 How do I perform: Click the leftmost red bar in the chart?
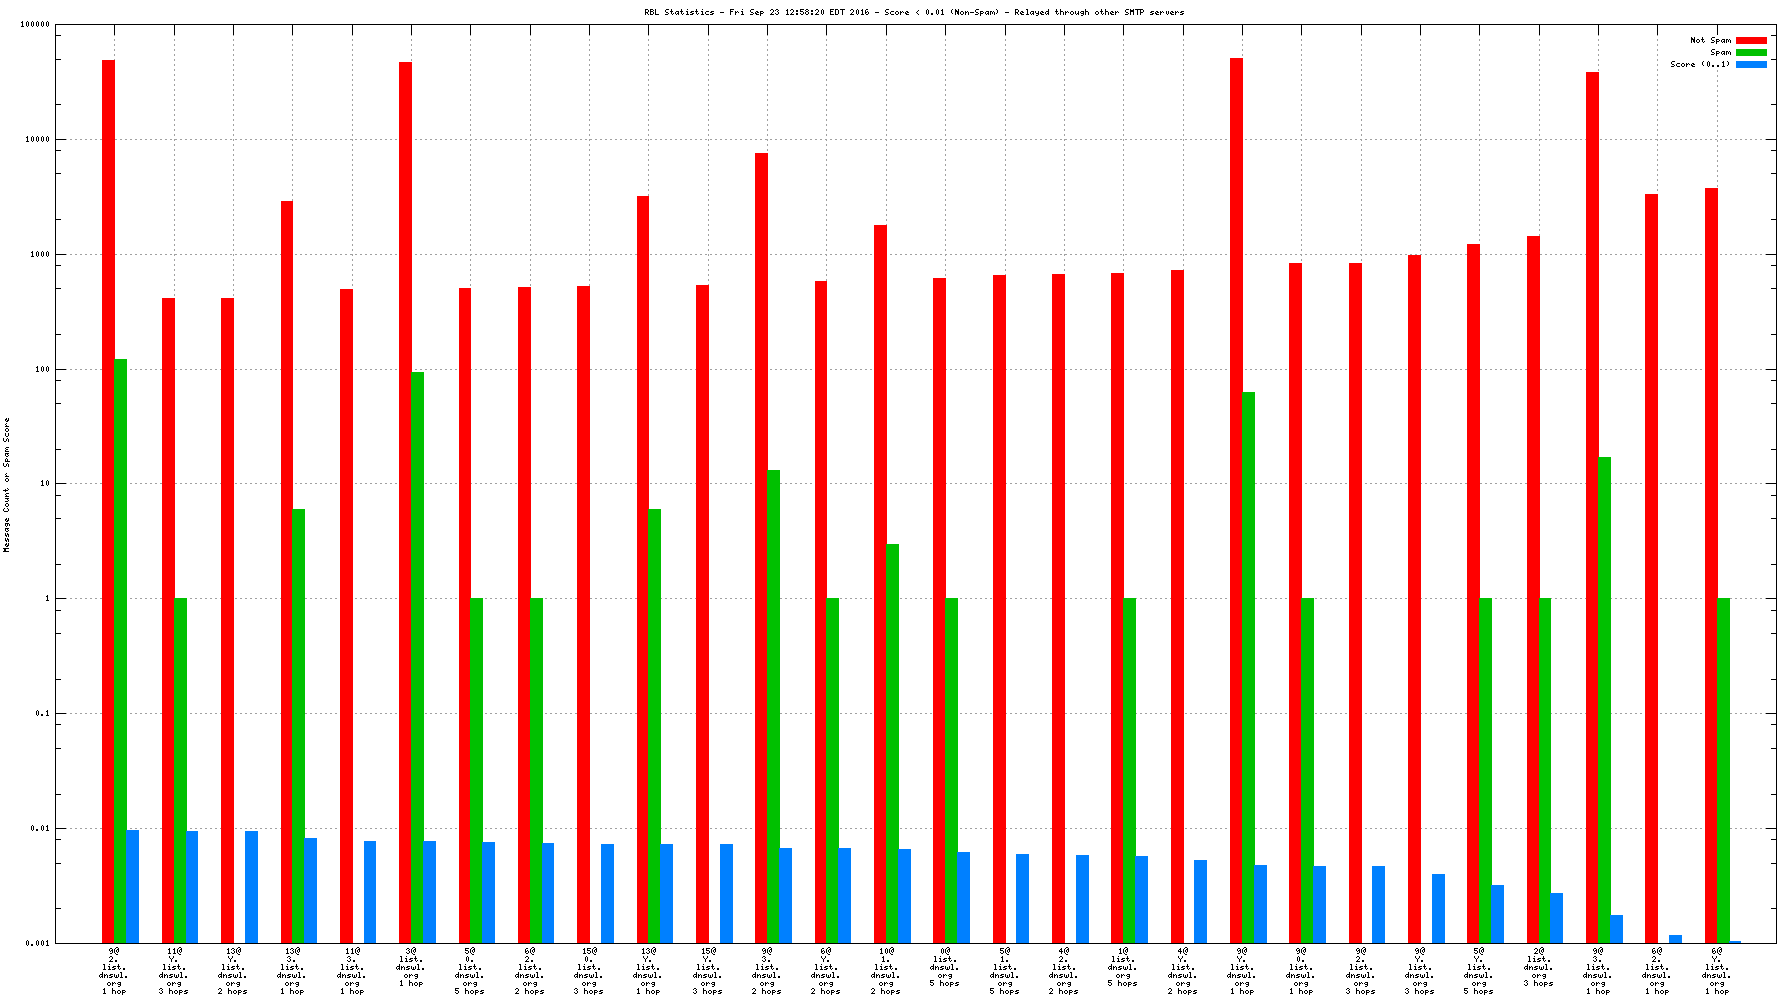pyautogui.click(x=108, y=500)
